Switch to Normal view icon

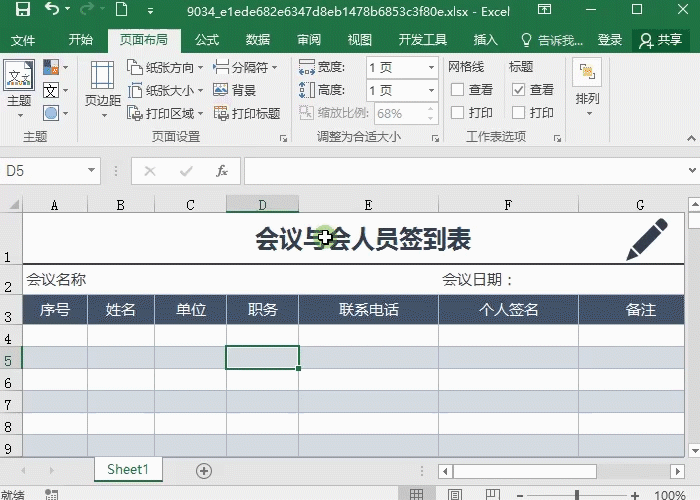click(416, 494)
